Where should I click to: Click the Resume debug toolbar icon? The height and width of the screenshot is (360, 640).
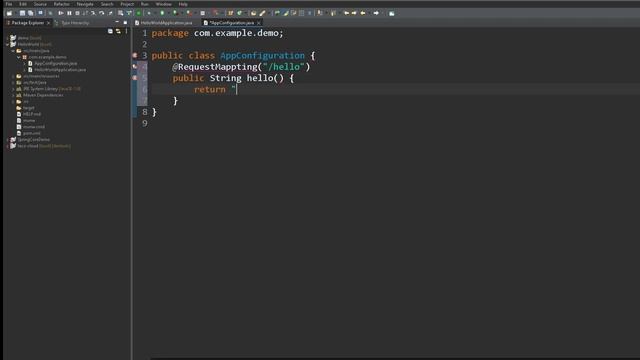click(x=61, y=13)
